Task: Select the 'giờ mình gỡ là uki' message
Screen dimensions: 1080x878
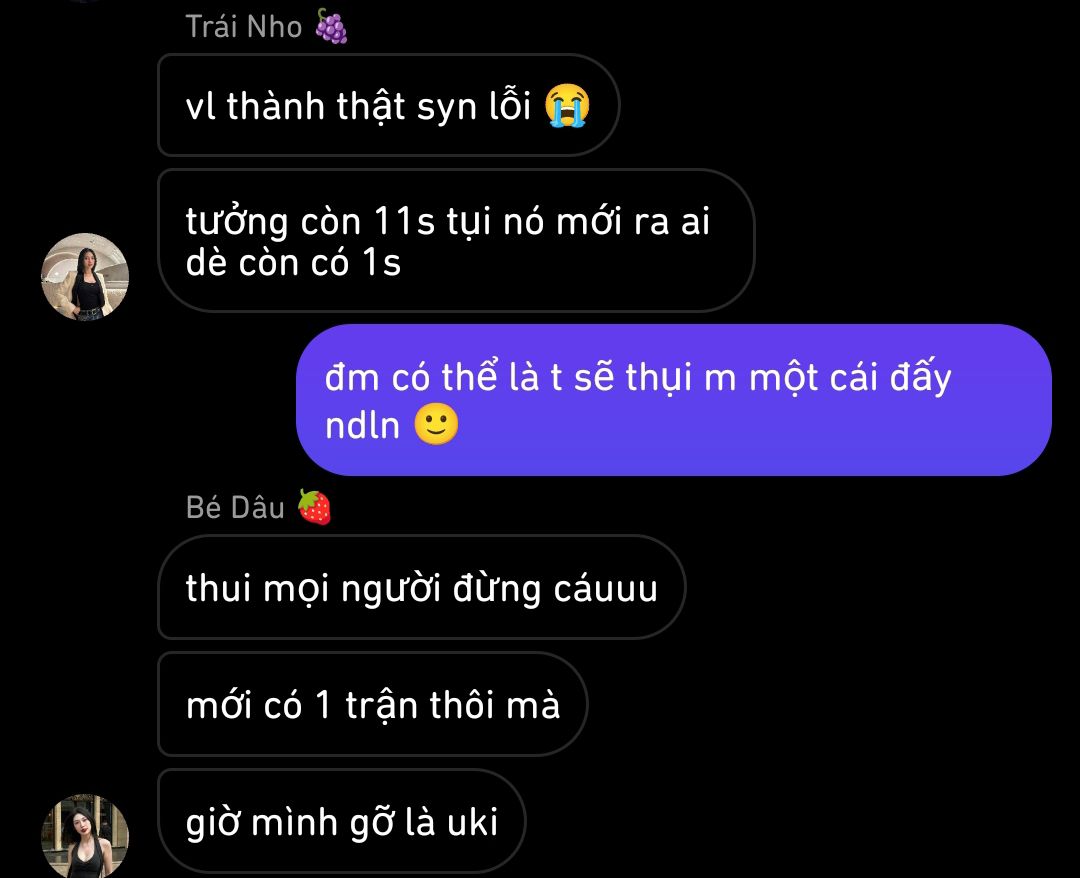Action: (342, 821)
